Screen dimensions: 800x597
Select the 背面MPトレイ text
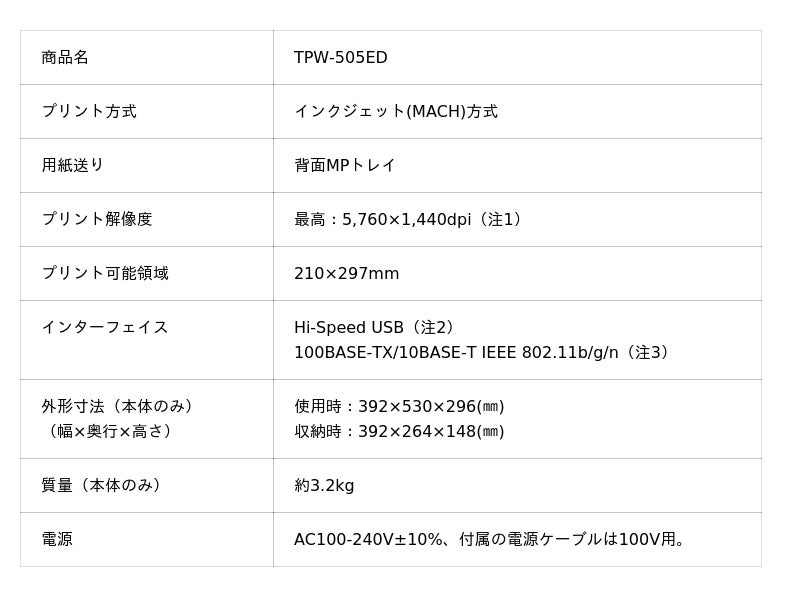coord(344,166)
